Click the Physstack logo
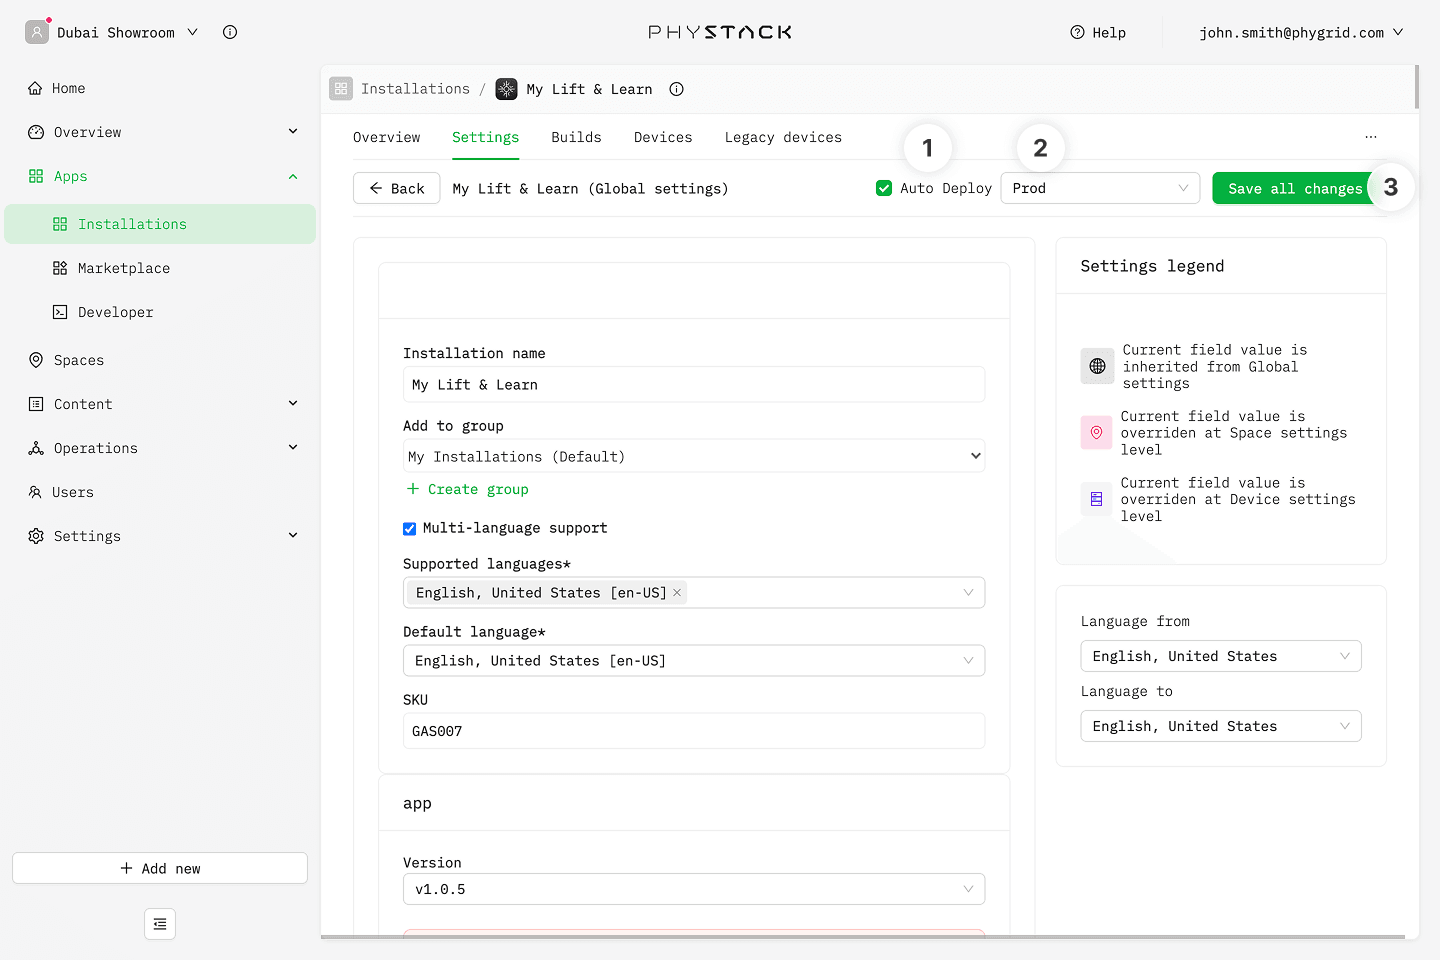Screen dimensions: 1440x960 (720, 32)
